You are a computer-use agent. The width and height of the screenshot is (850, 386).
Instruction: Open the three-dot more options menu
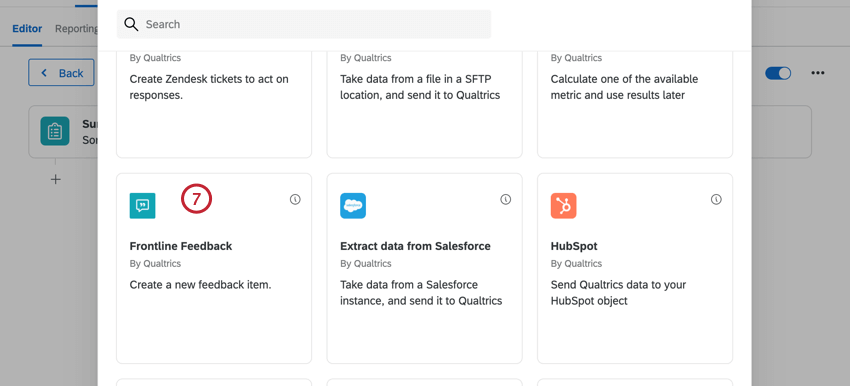[x=818, y=73]
